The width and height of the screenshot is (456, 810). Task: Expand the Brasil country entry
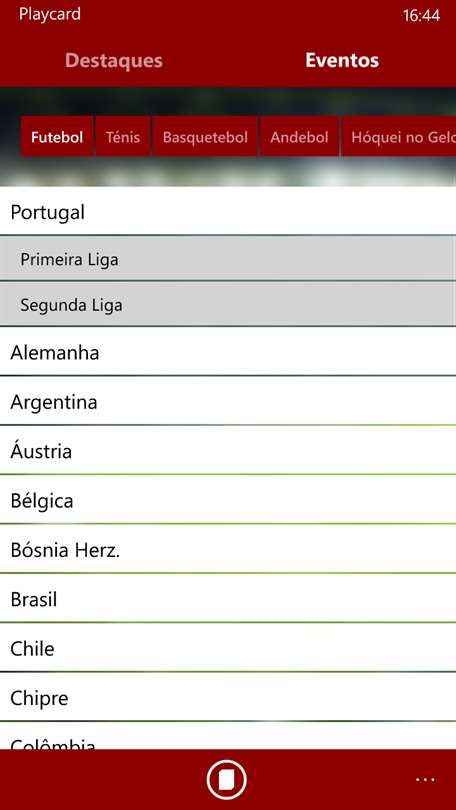pos(228,598)
